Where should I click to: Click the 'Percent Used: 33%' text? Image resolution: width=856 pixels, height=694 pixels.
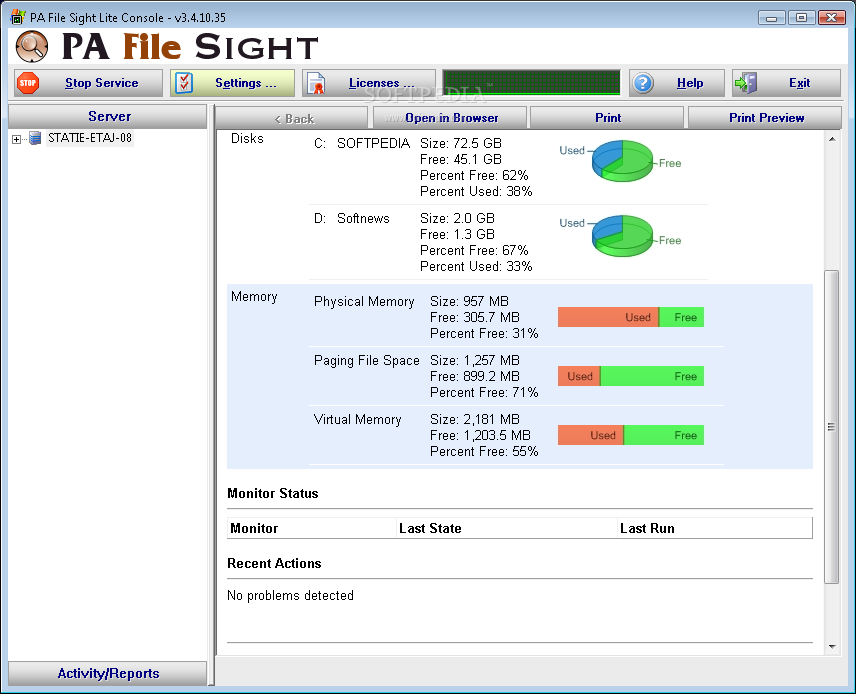(x=476, y=266)
